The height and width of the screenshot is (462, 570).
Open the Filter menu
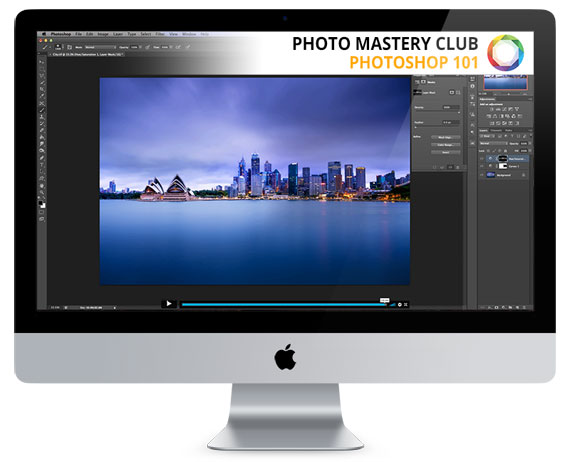161,34
